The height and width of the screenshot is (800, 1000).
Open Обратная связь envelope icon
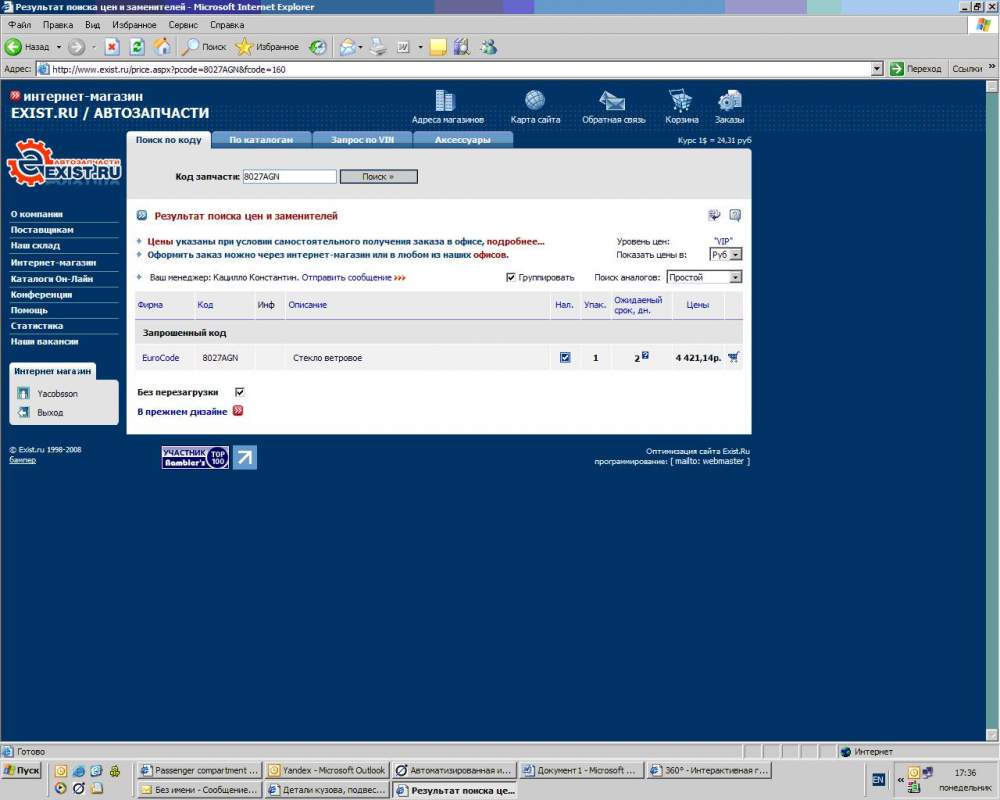coord(612,101)
